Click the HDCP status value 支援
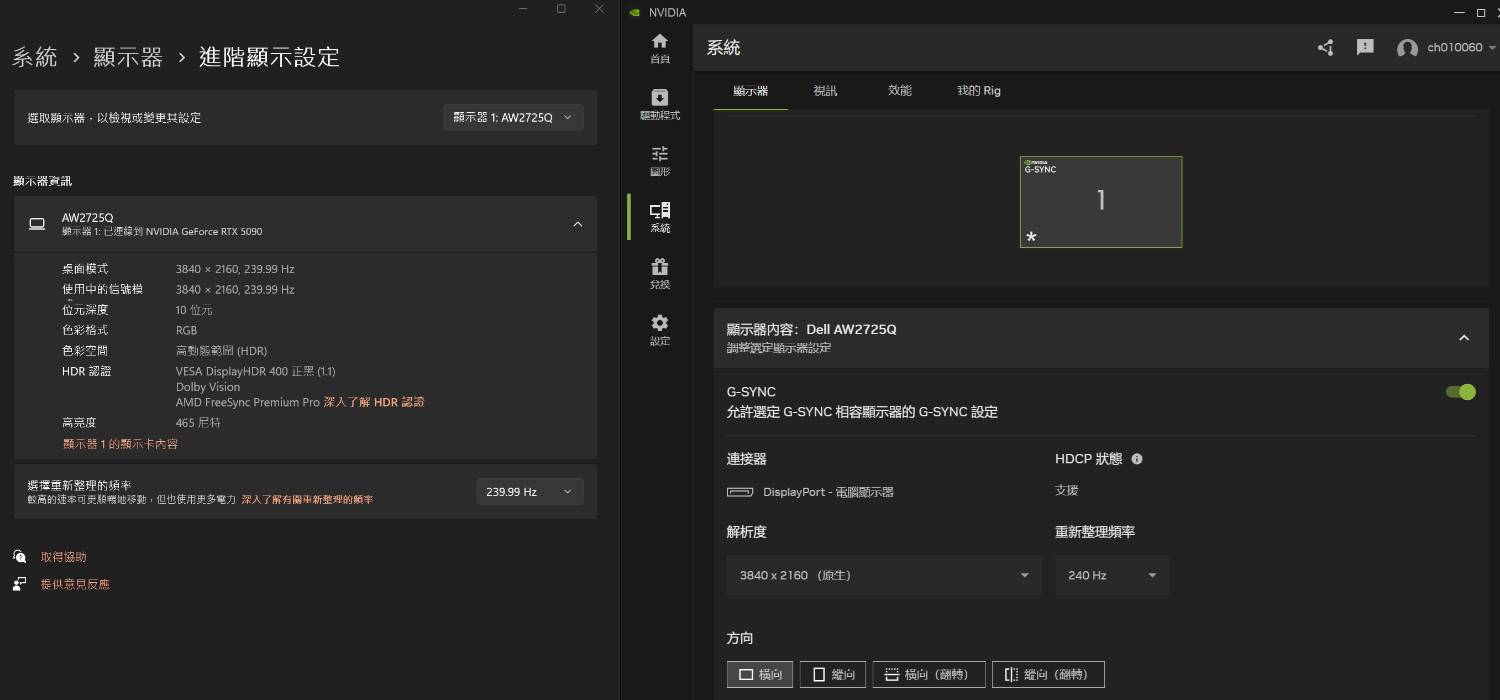 click(1067, 490)
